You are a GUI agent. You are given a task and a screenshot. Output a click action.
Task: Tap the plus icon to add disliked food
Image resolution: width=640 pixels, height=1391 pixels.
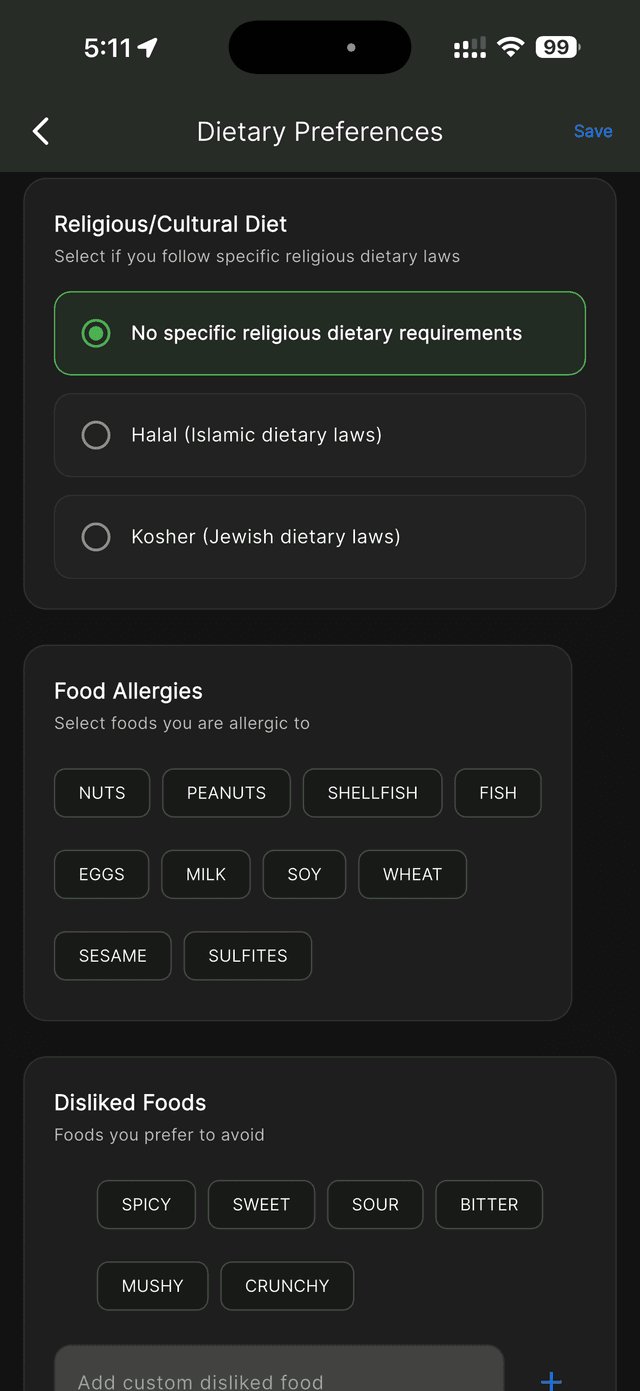pyautogui.click(x=551, y=1380)
